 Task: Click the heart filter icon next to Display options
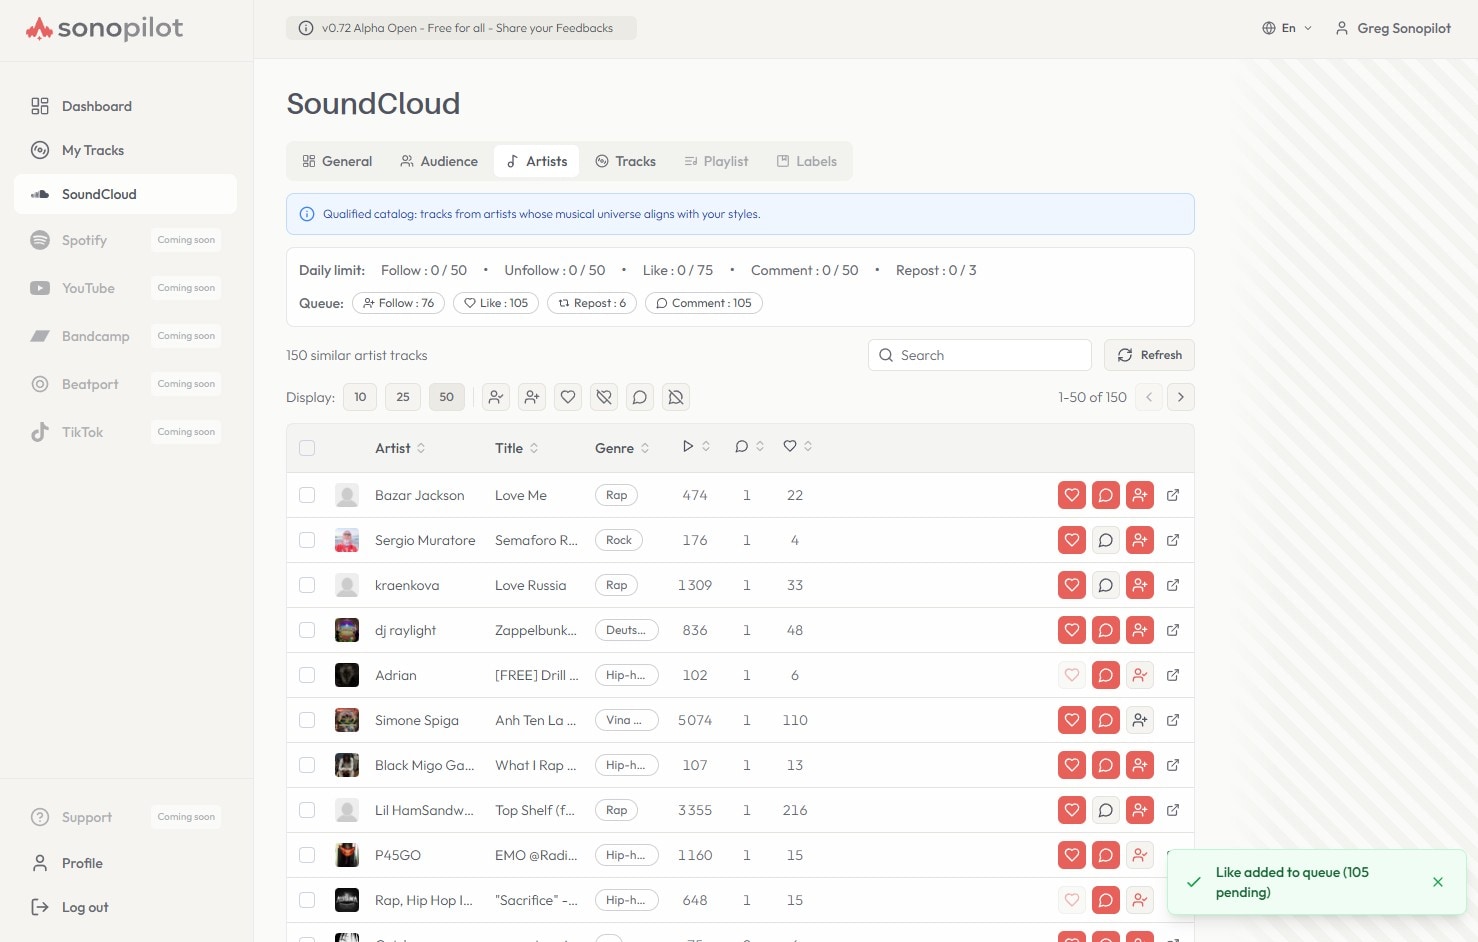568,397
